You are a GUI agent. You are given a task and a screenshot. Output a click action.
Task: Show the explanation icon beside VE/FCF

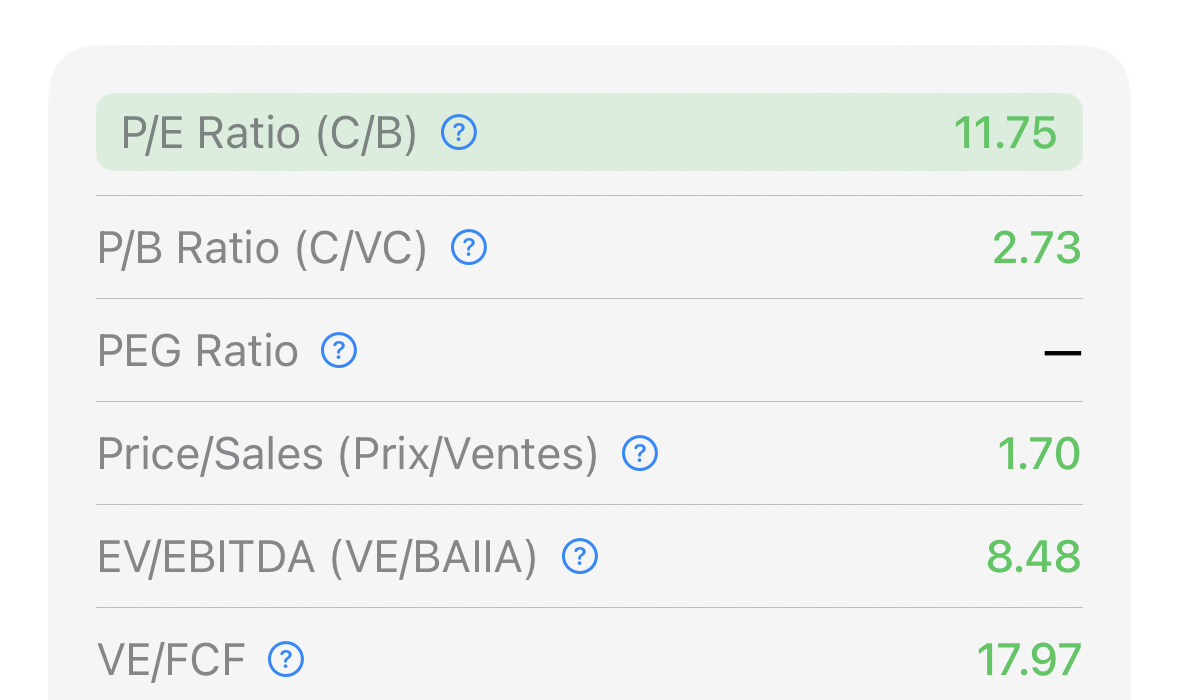[286, 659]
